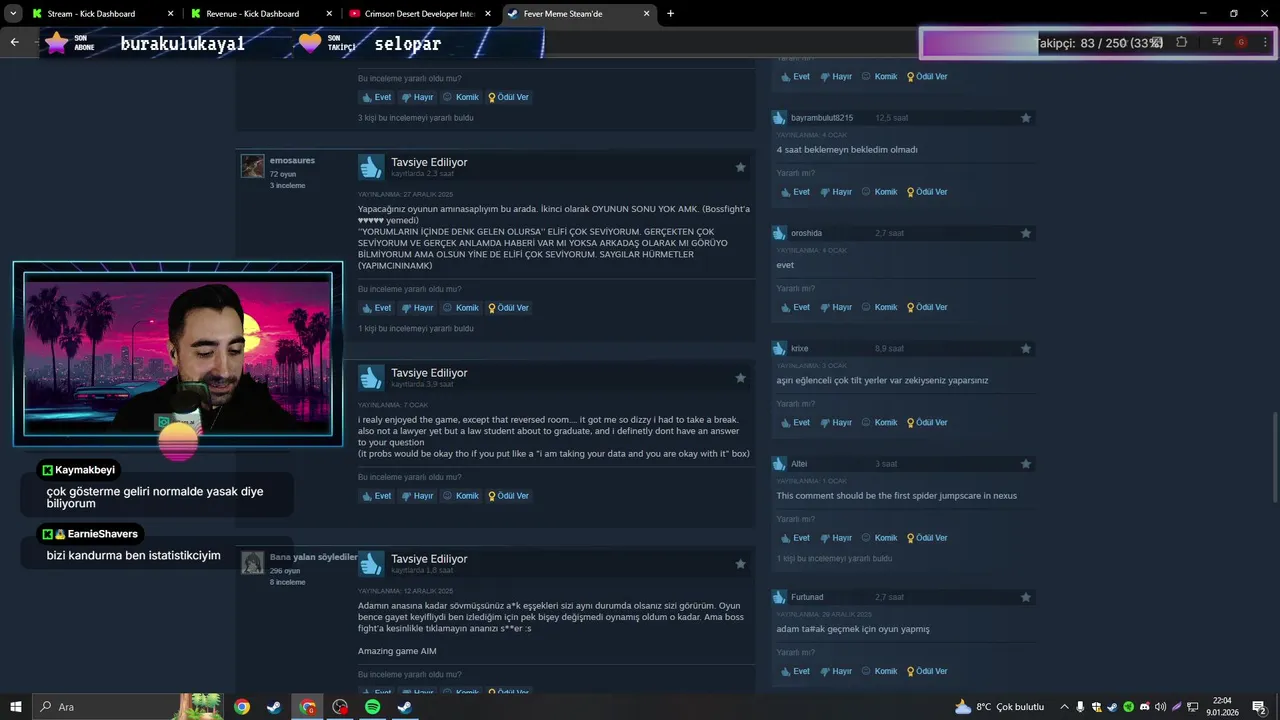Open the Discord tray icon
This screenshot has width=1280, height=720.
1144,707
